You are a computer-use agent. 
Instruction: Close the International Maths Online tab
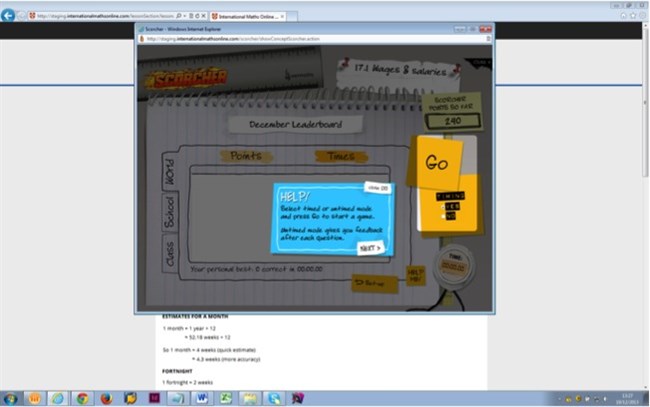point(282,17)
